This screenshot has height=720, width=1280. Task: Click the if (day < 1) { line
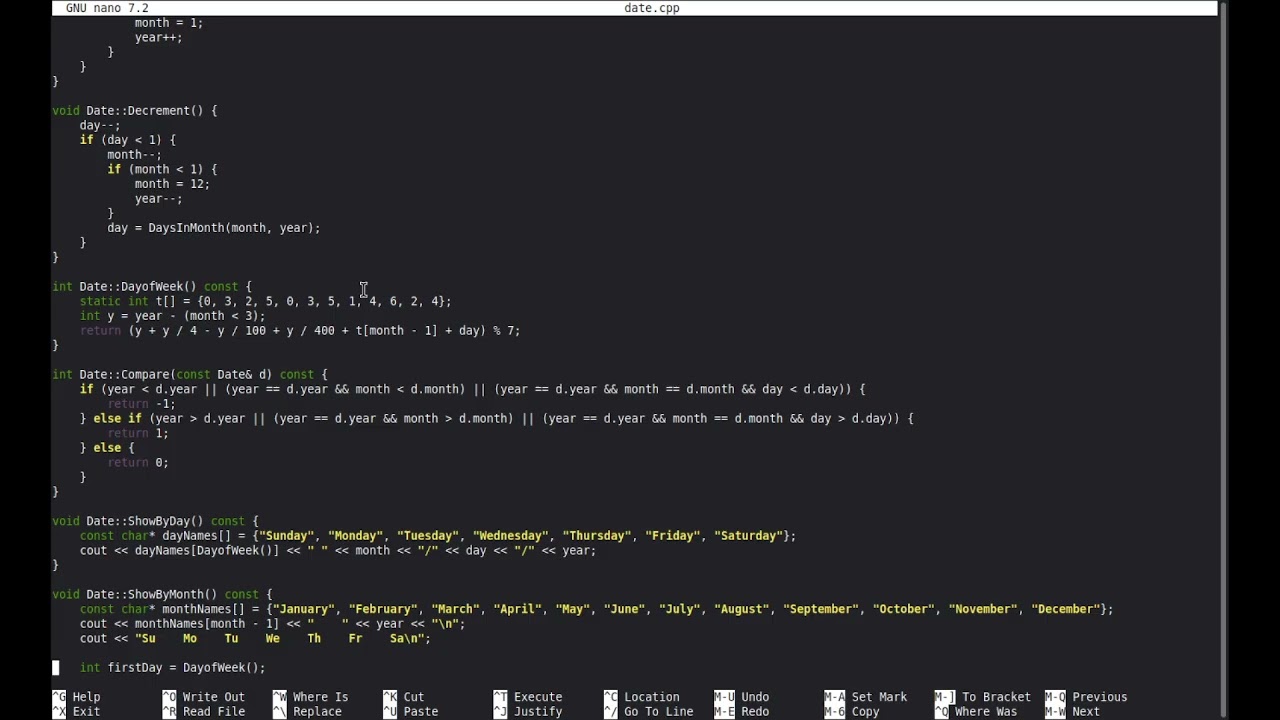tap(128, 140)
